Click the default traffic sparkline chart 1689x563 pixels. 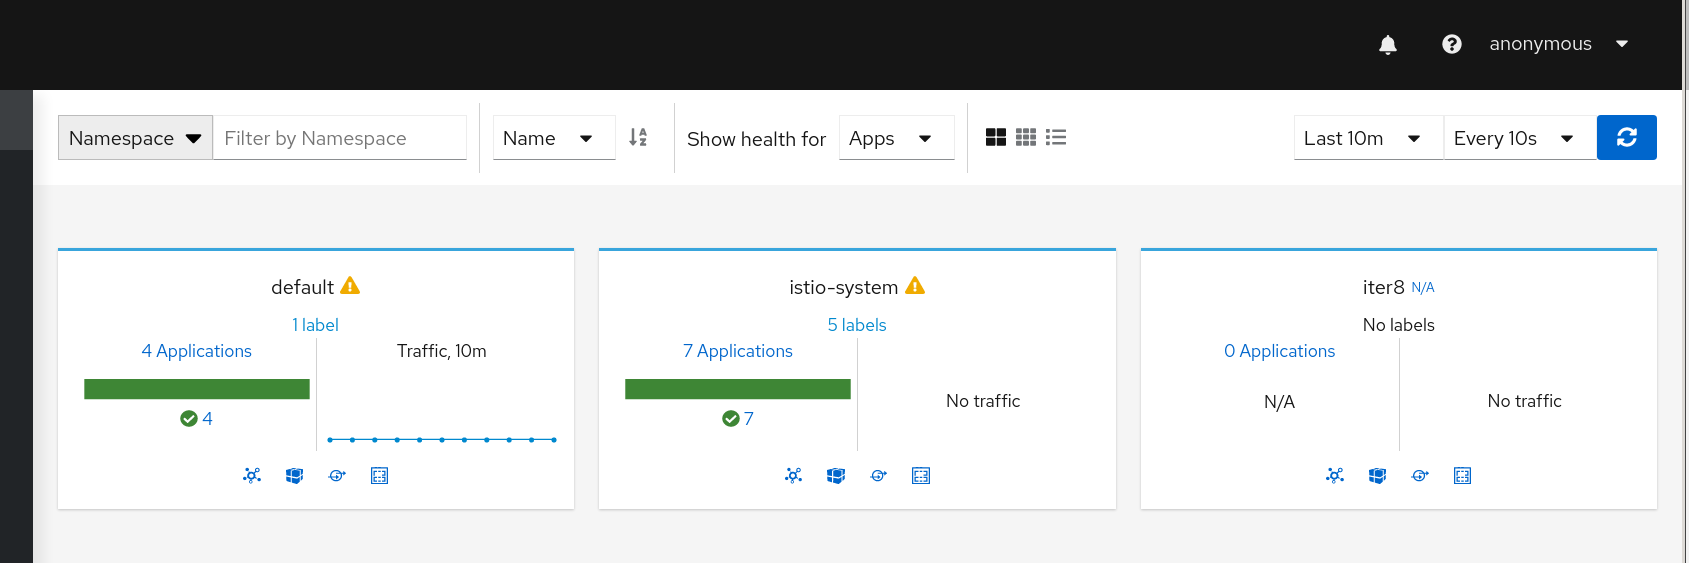click(442, 439)
